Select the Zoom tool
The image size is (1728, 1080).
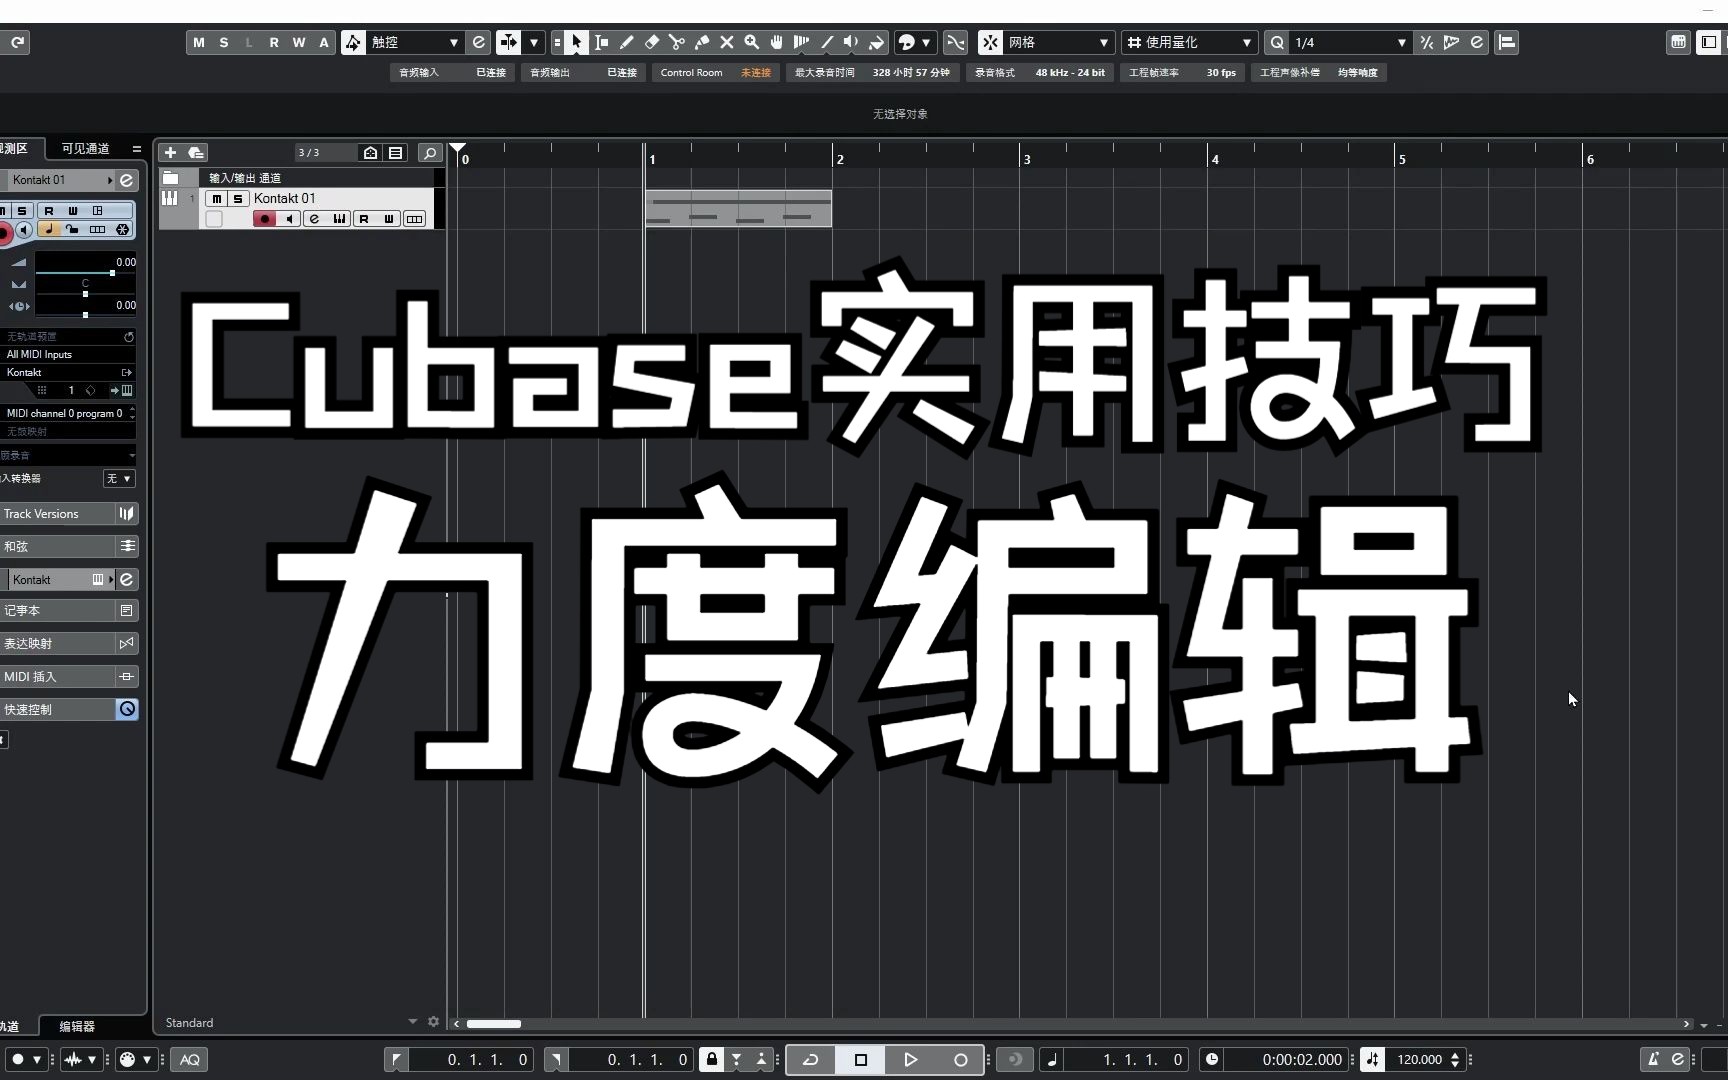752,42
